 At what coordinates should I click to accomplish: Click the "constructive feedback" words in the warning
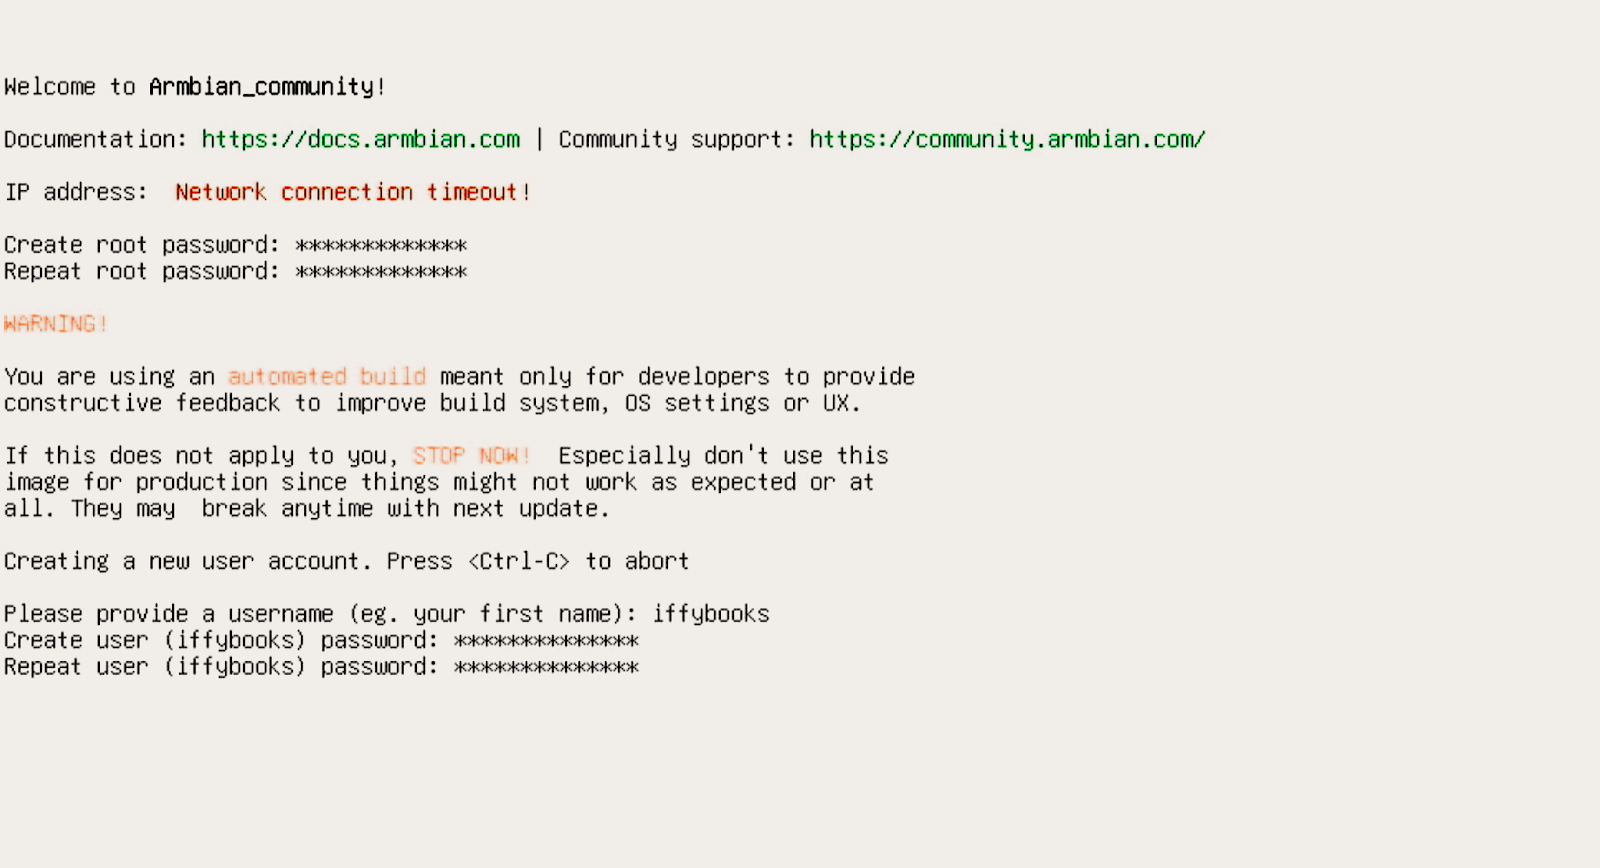[x=141, y=403]
